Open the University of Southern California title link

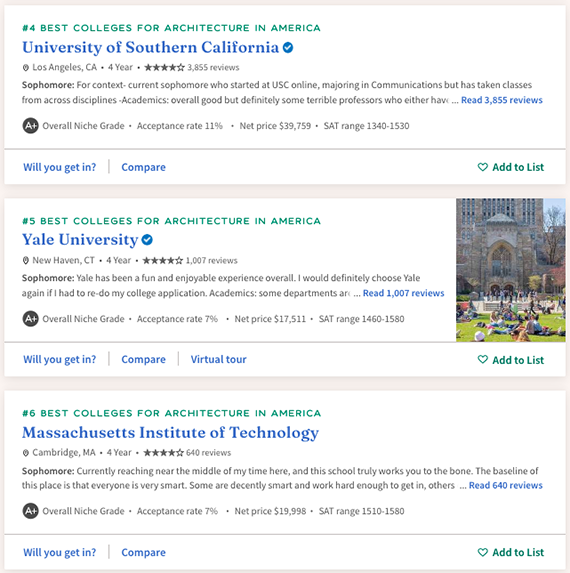151,48
